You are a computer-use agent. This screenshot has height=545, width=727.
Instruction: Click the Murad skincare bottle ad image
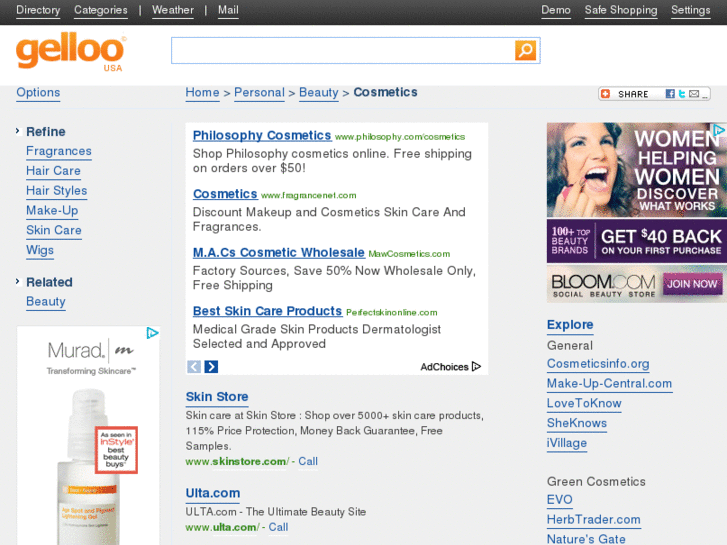tap(88, 466)
